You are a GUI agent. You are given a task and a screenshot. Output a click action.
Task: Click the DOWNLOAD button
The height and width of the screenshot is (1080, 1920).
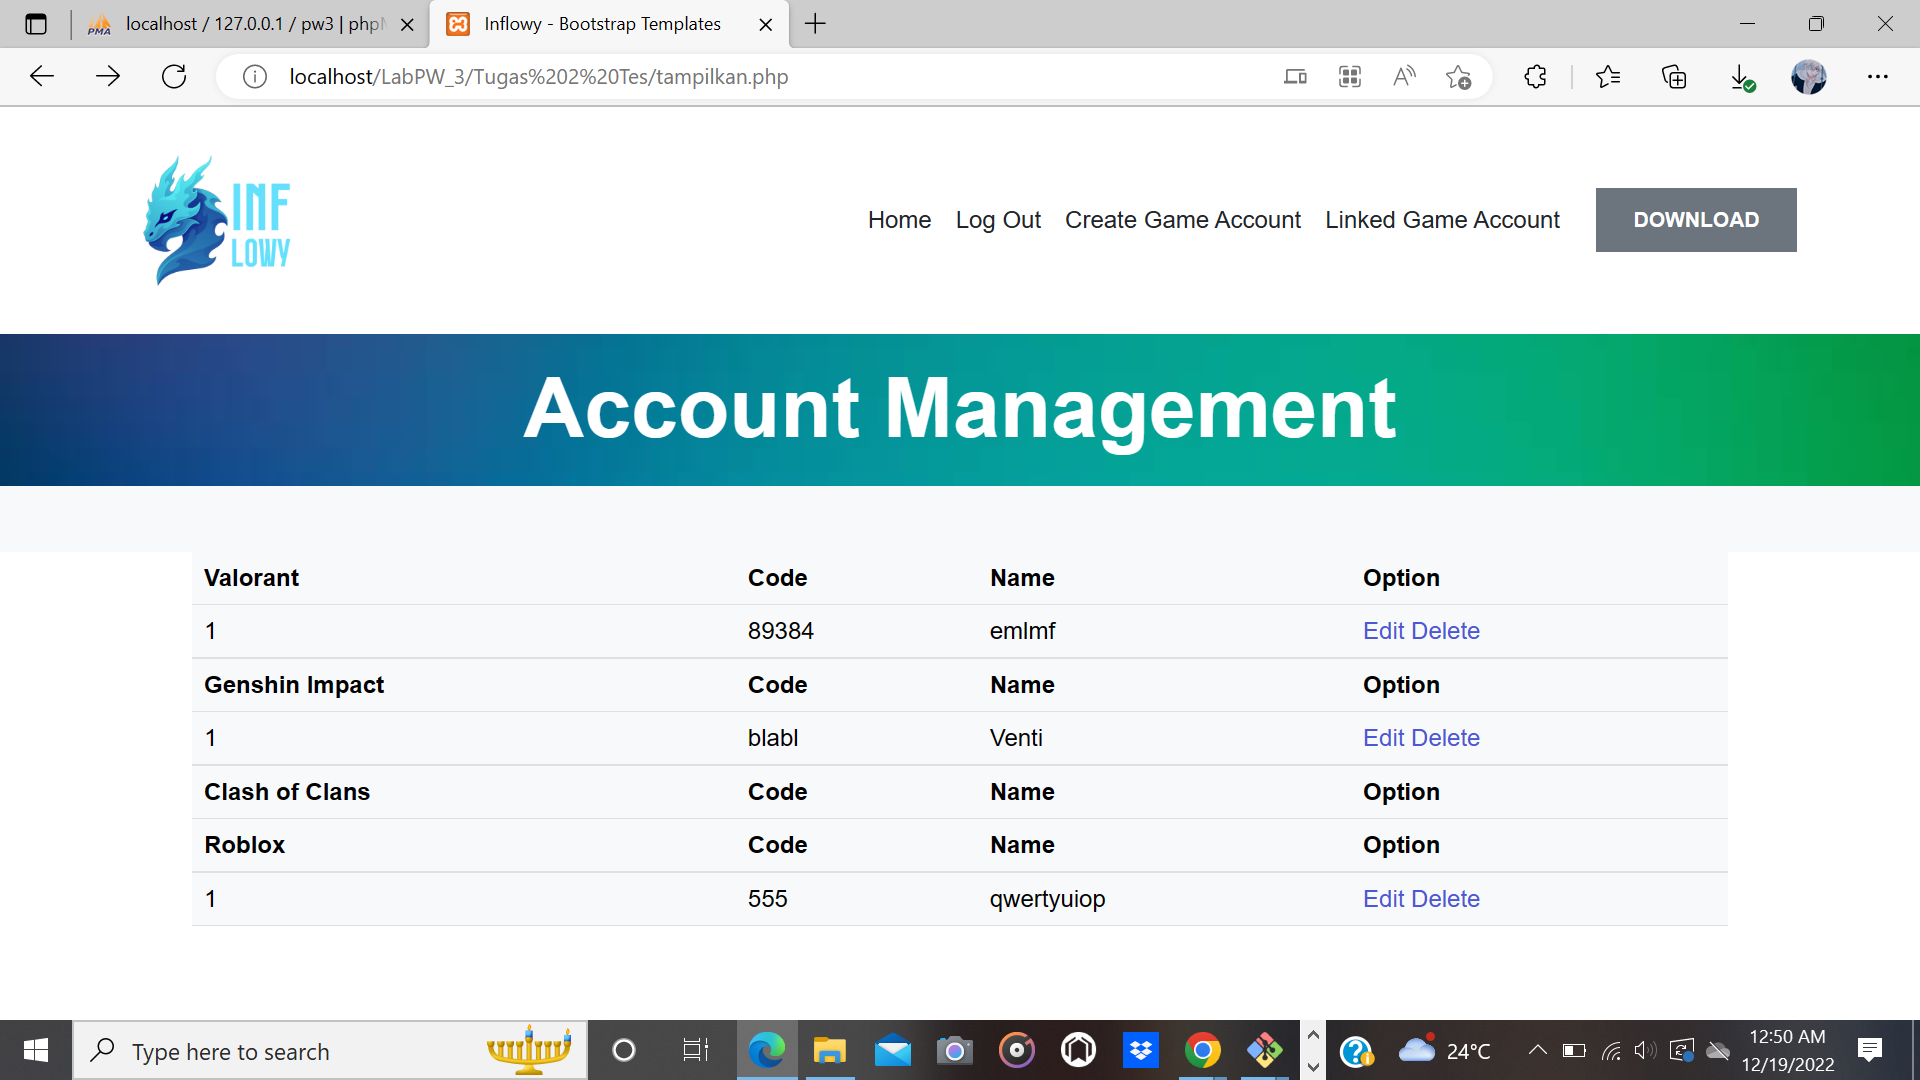tap(1695, 220)
